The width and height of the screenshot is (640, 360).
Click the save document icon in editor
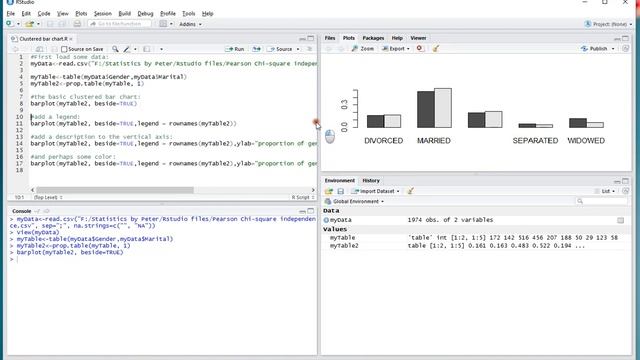(x=54, y=49)
